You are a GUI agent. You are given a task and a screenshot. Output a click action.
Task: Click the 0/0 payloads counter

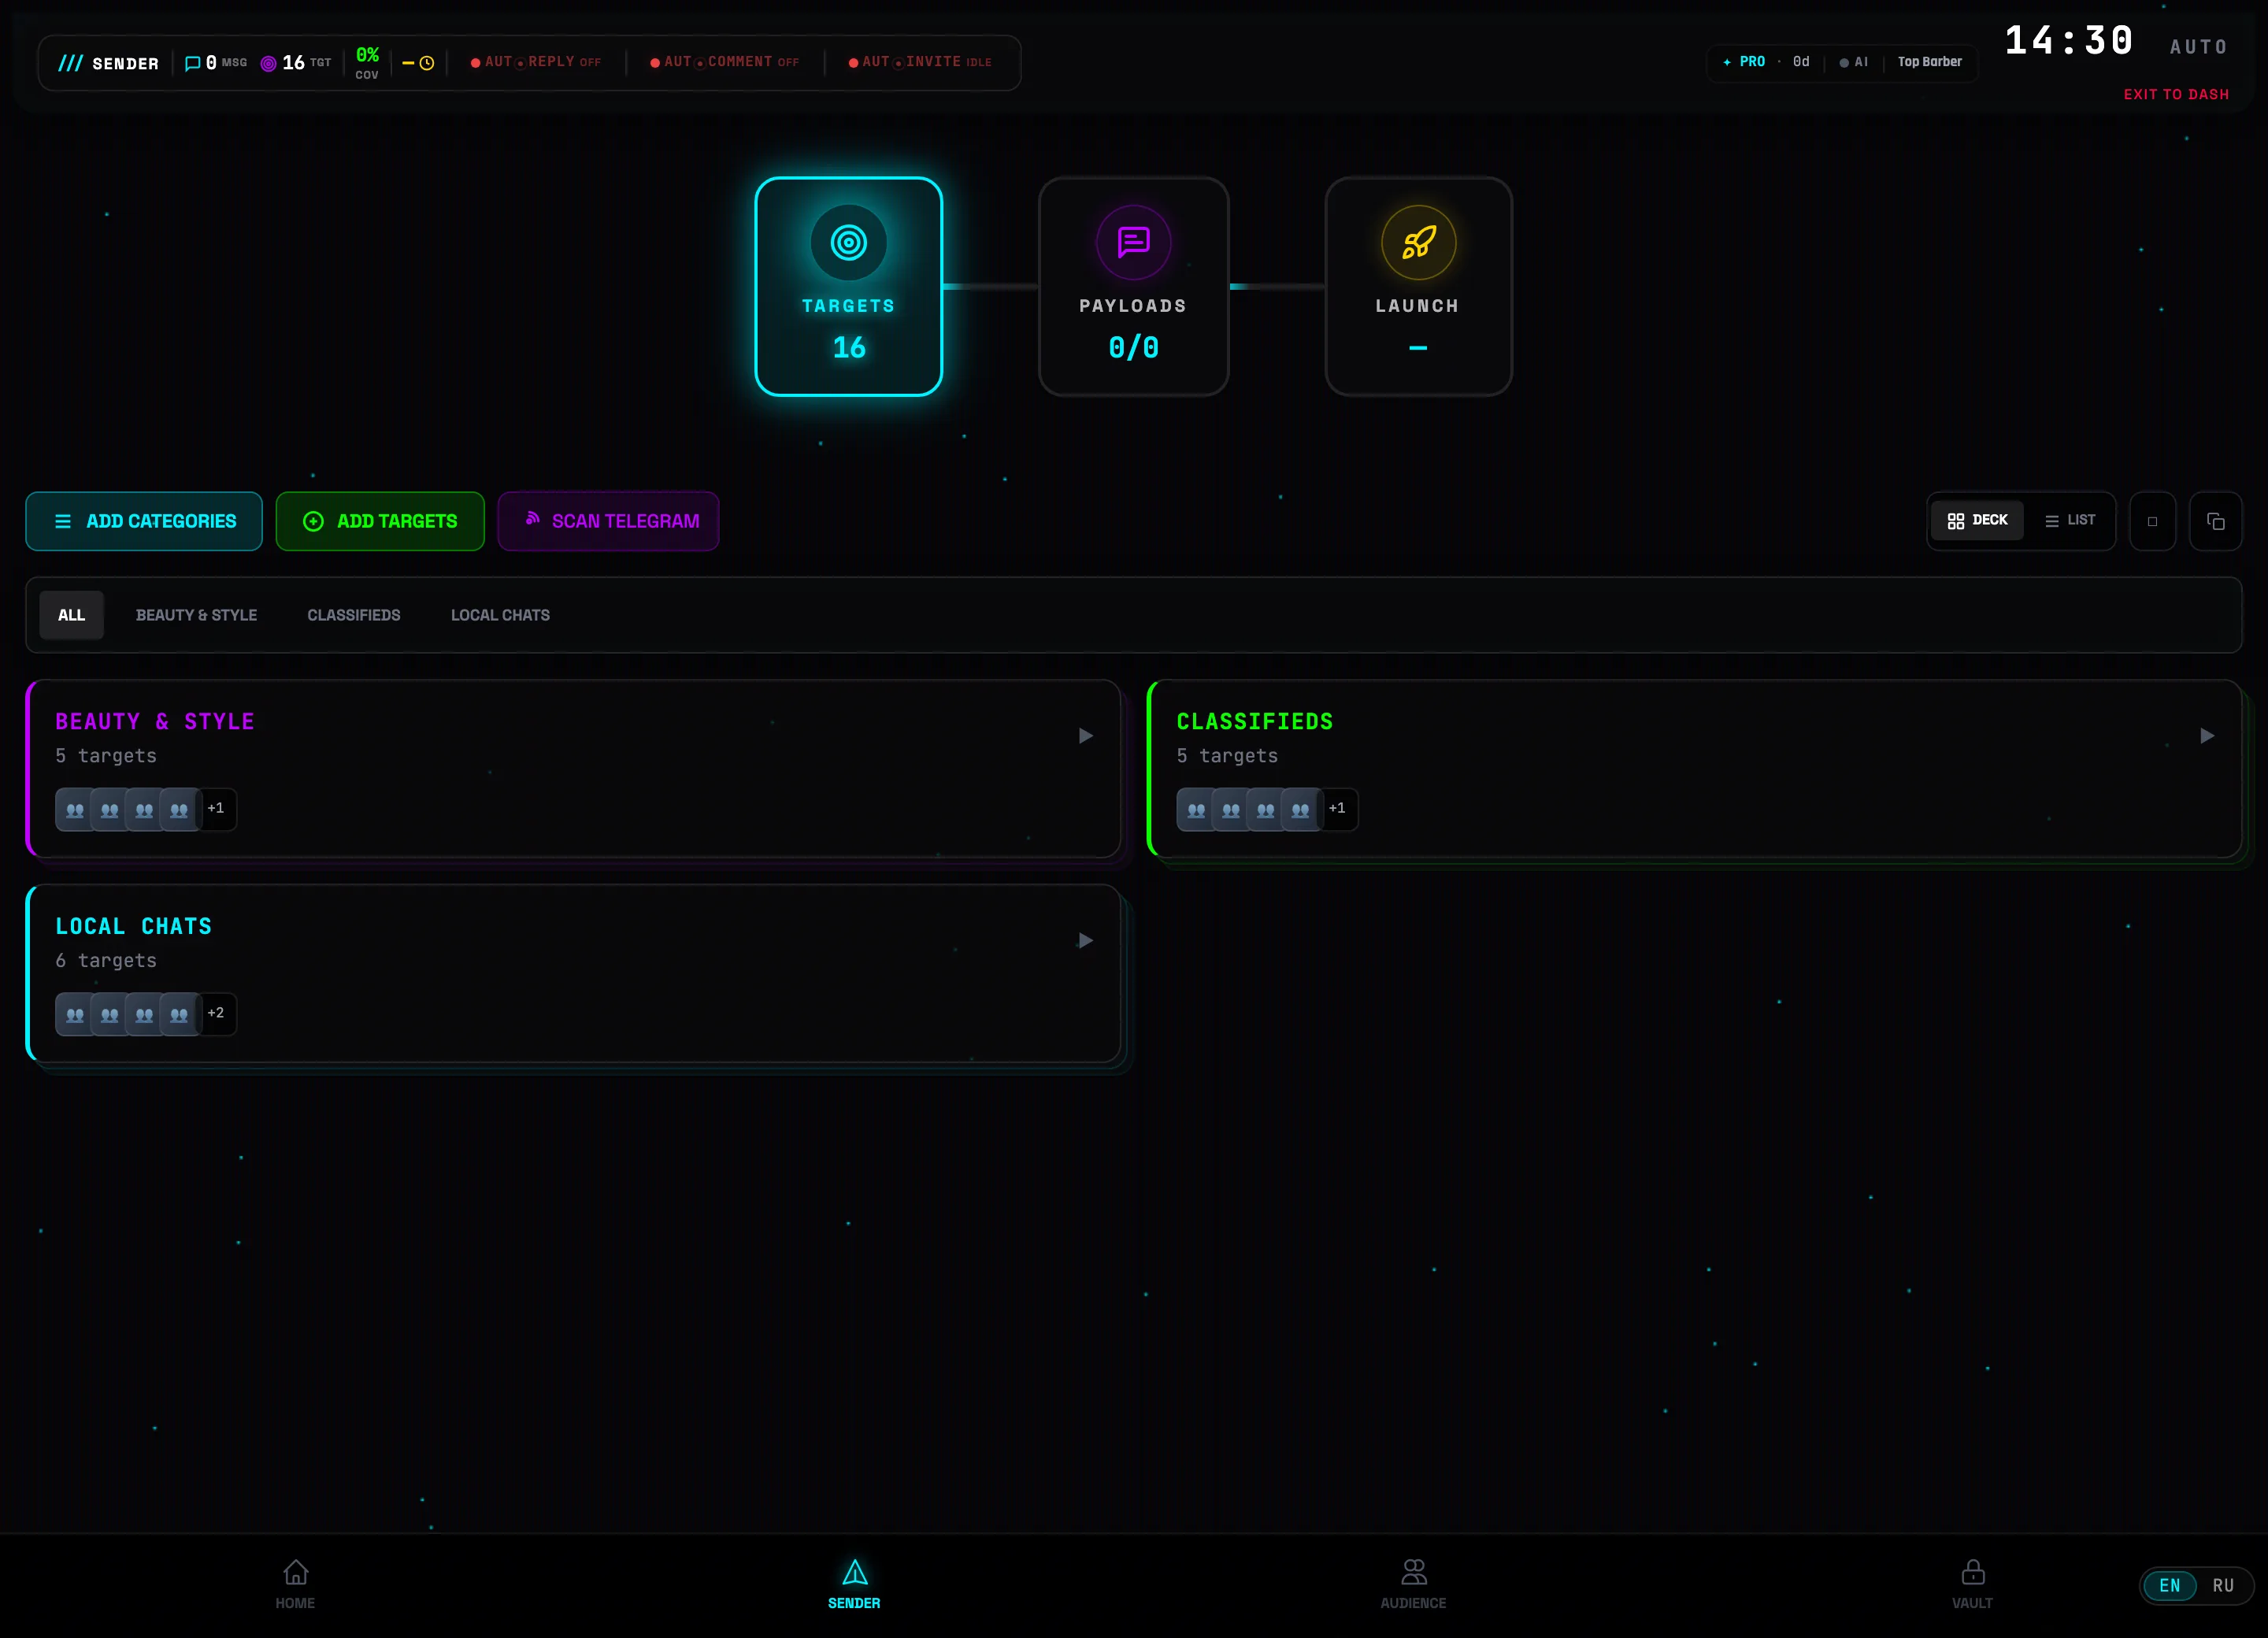pos(1133,348)
